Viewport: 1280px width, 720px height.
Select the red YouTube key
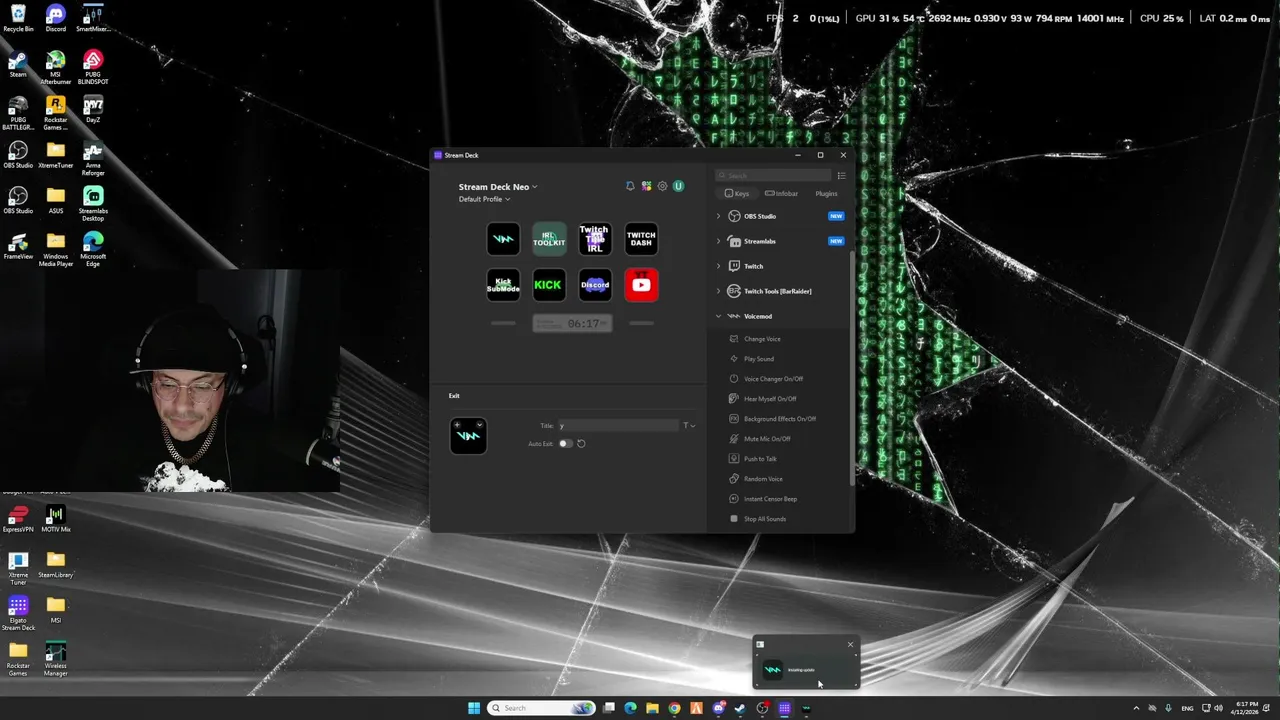[641, 285]
